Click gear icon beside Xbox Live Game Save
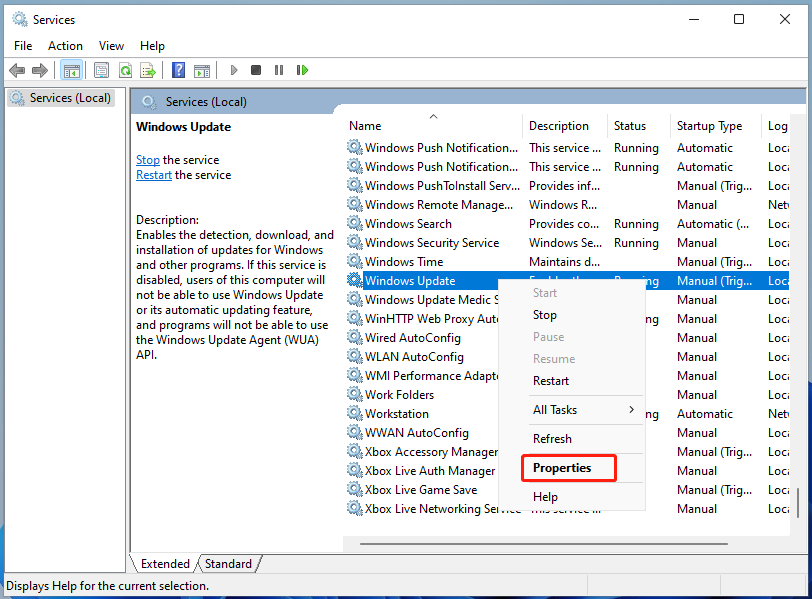The image size is (812, 599). click(x=355, y=489)
